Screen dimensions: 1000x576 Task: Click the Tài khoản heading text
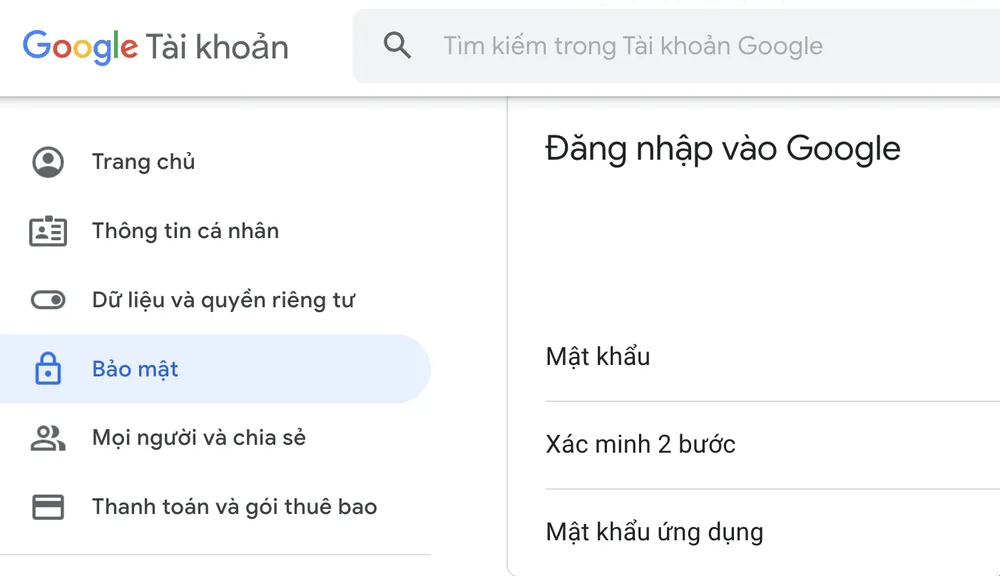click(x=218, y=46)
